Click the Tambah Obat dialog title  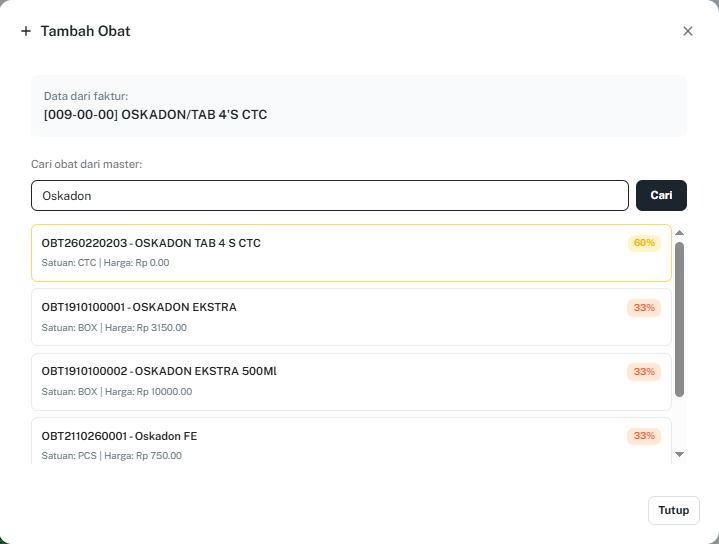[x=86, y=31]
